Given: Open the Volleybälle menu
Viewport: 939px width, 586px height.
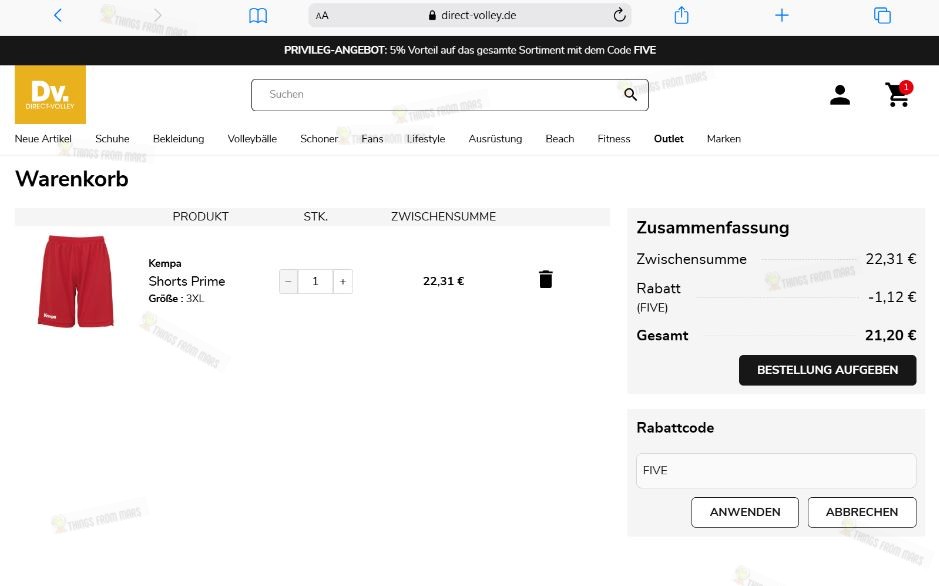Looking at the screenshot, I should (251, 138).
